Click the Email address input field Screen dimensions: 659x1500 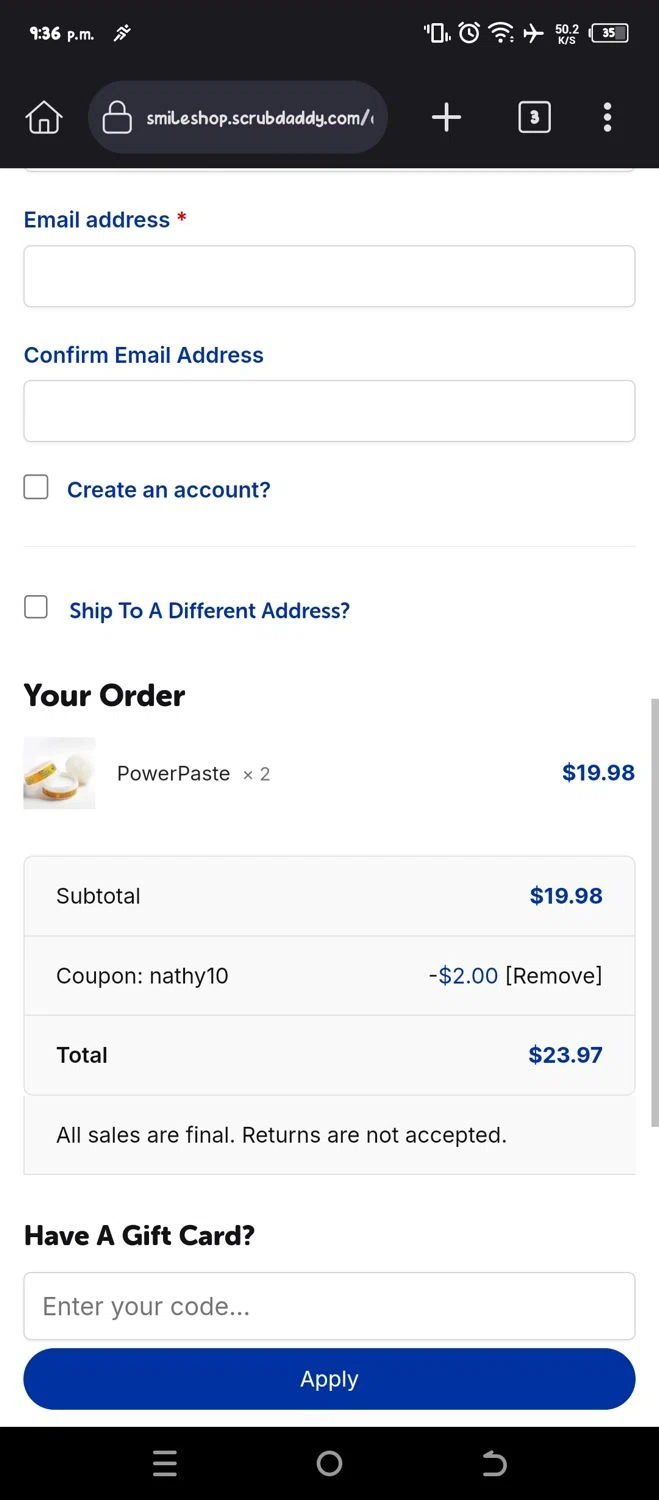click(x=329, y=276)
